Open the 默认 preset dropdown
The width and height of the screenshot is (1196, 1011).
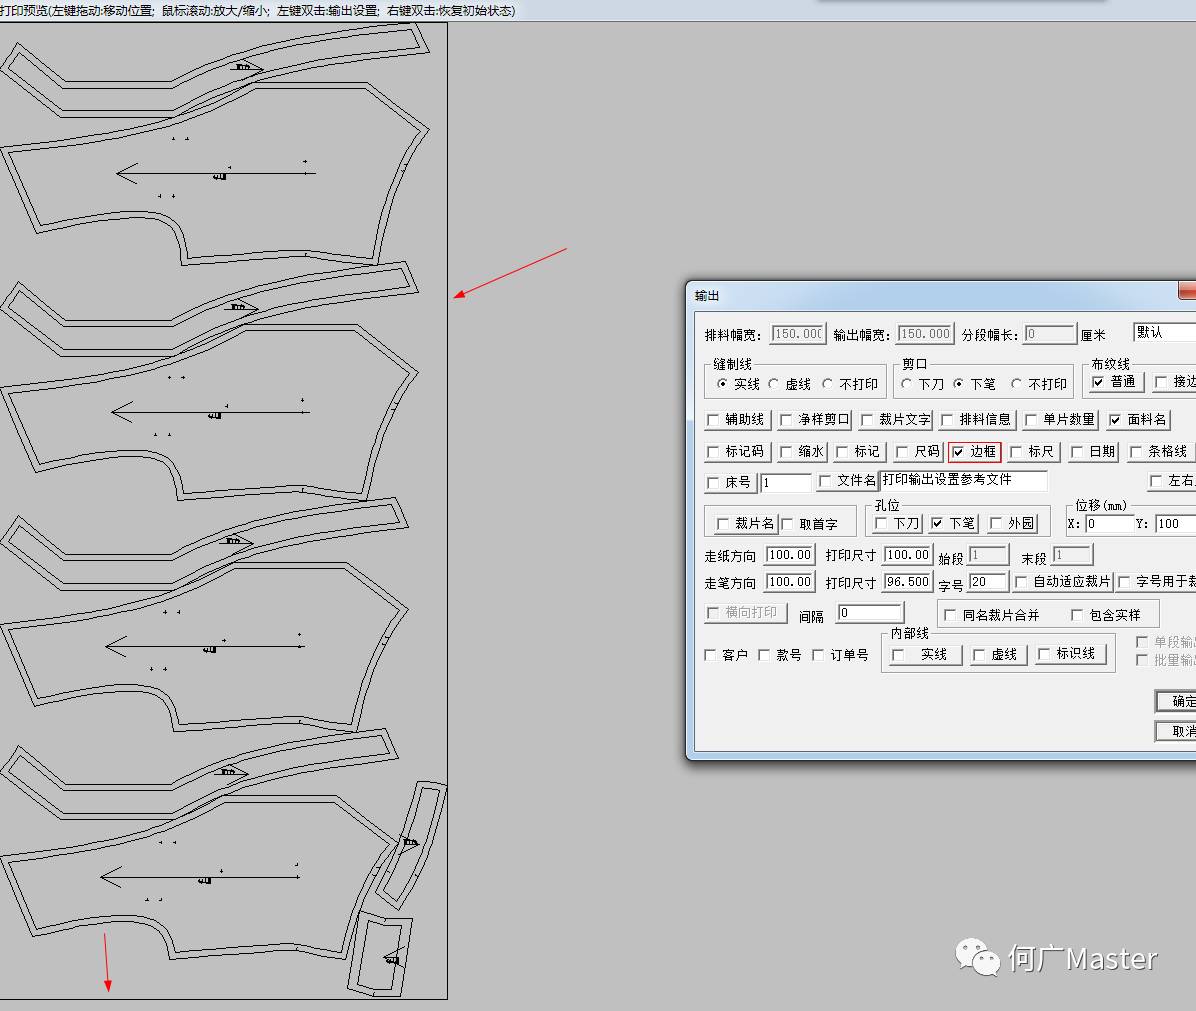[1164, 332]
